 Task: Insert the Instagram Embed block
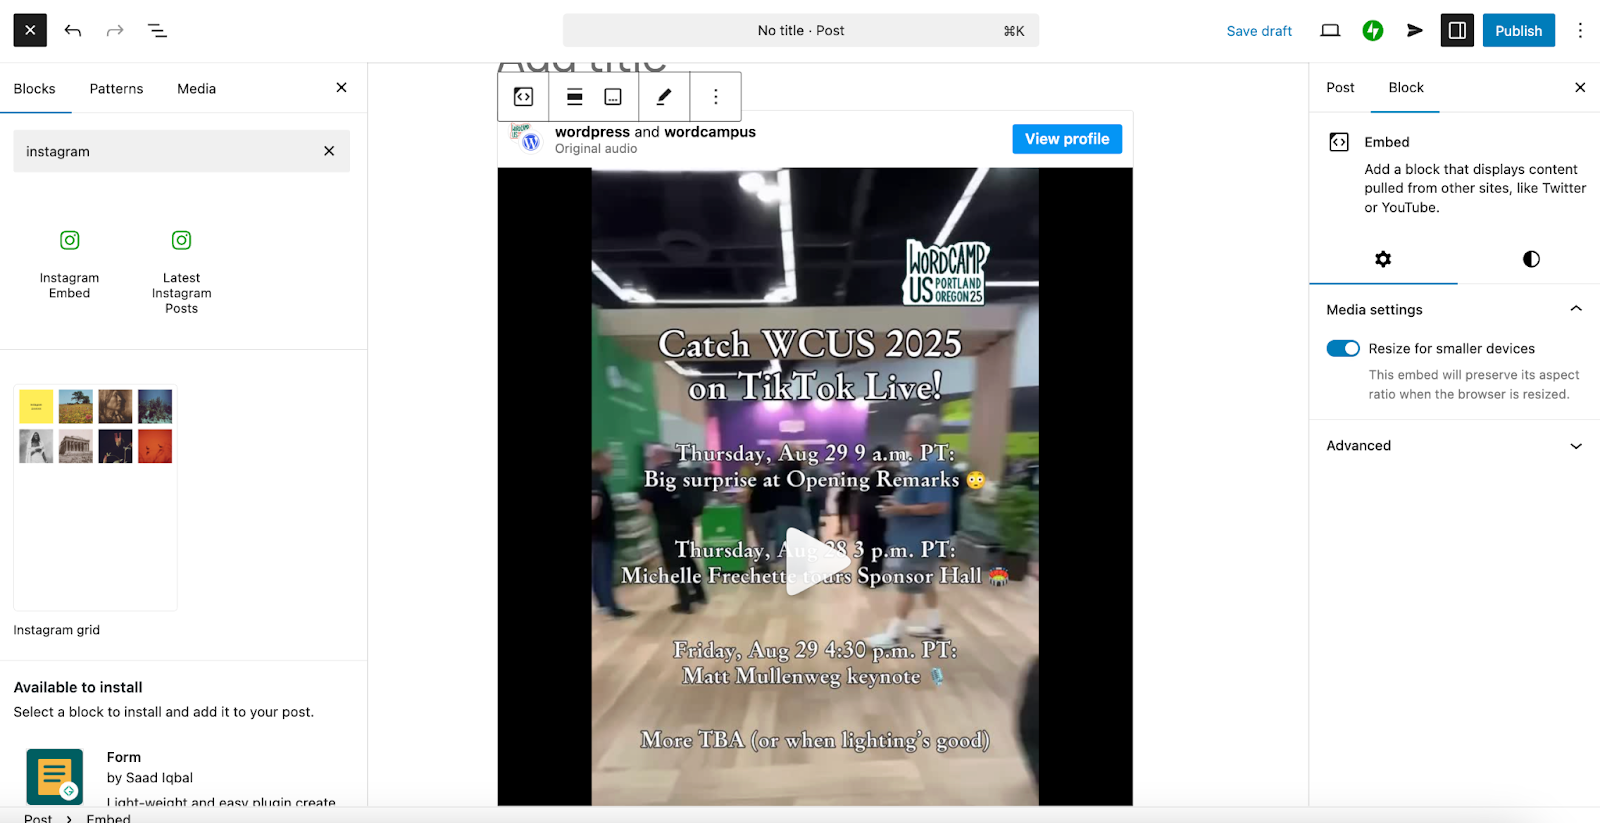coord(69,264)
